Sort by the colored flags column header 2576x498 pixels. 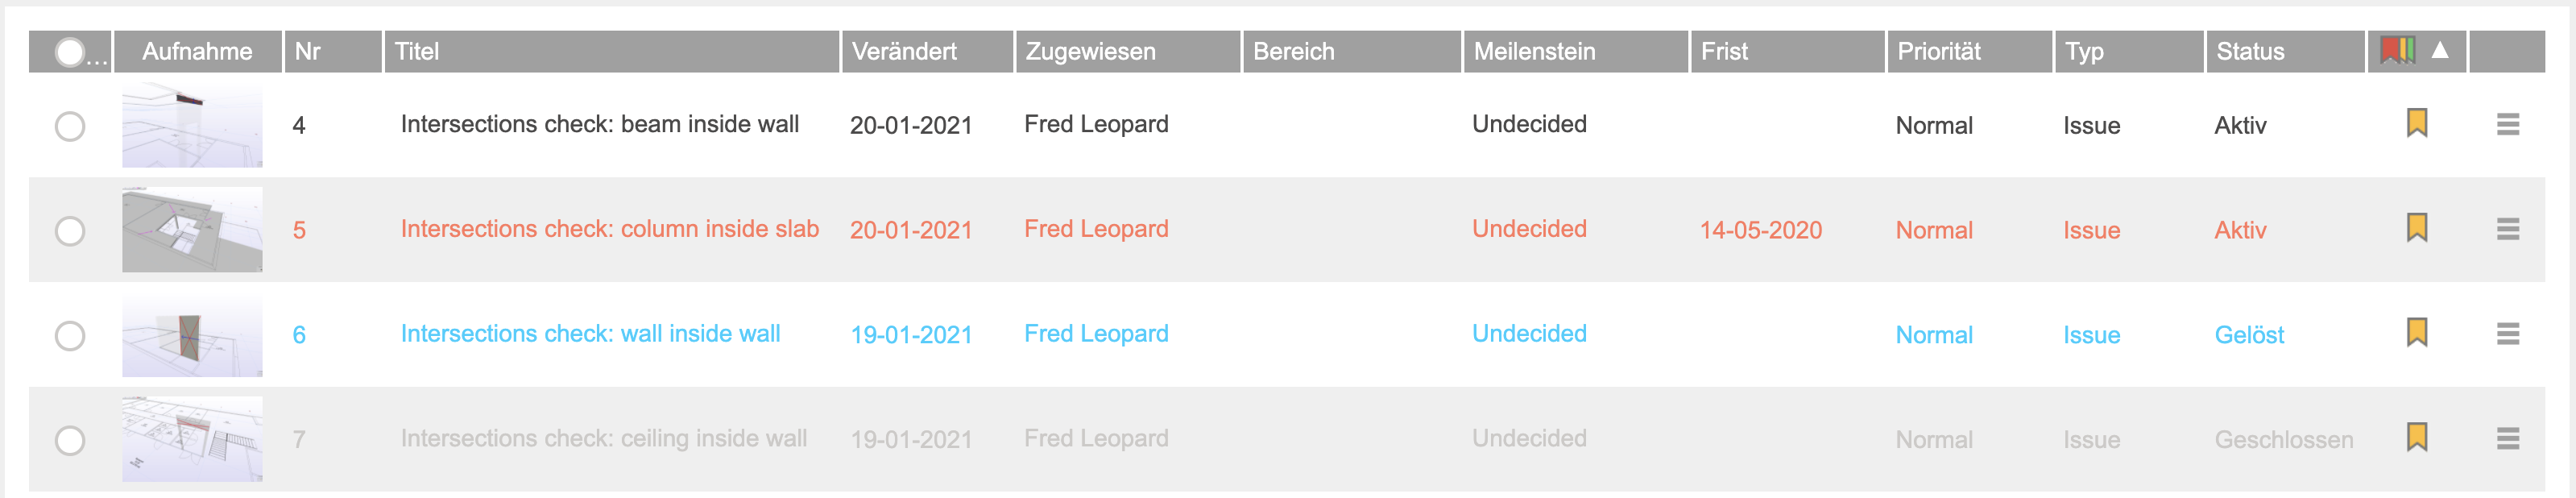pos(2397,50)
